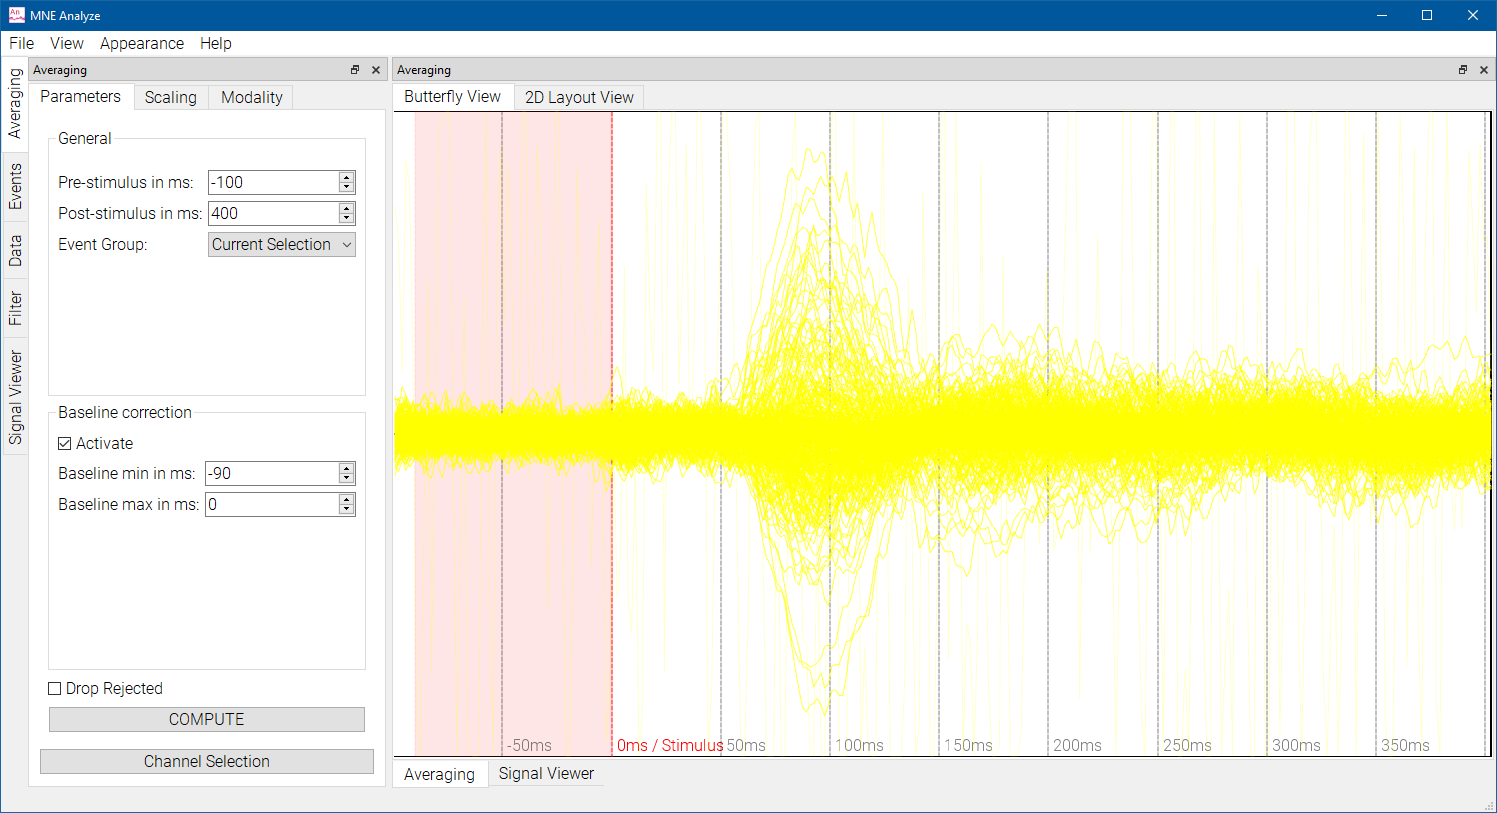Decrease Post-stimulus value with down arrow

(x=347, y=218)
